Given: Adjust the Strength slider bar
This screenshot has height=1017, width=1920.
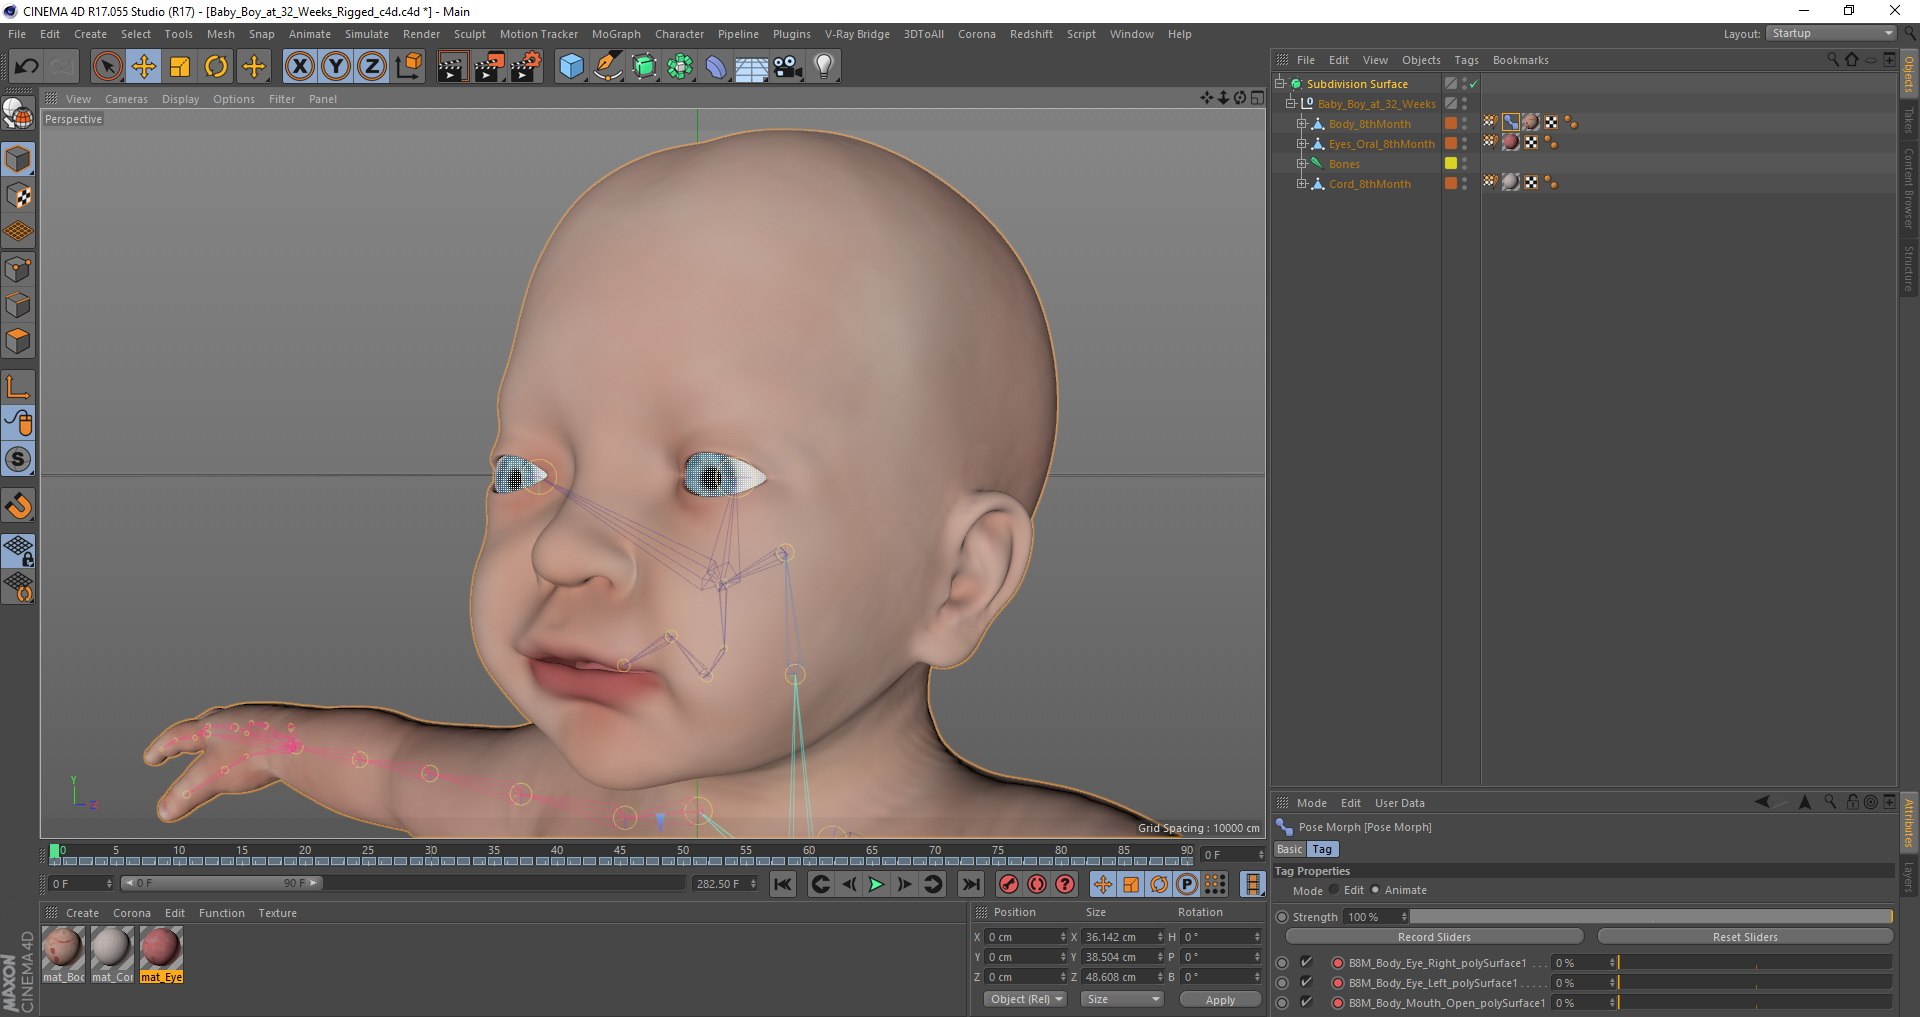Looking at the screenshot, I should (x=1651, y=916).
